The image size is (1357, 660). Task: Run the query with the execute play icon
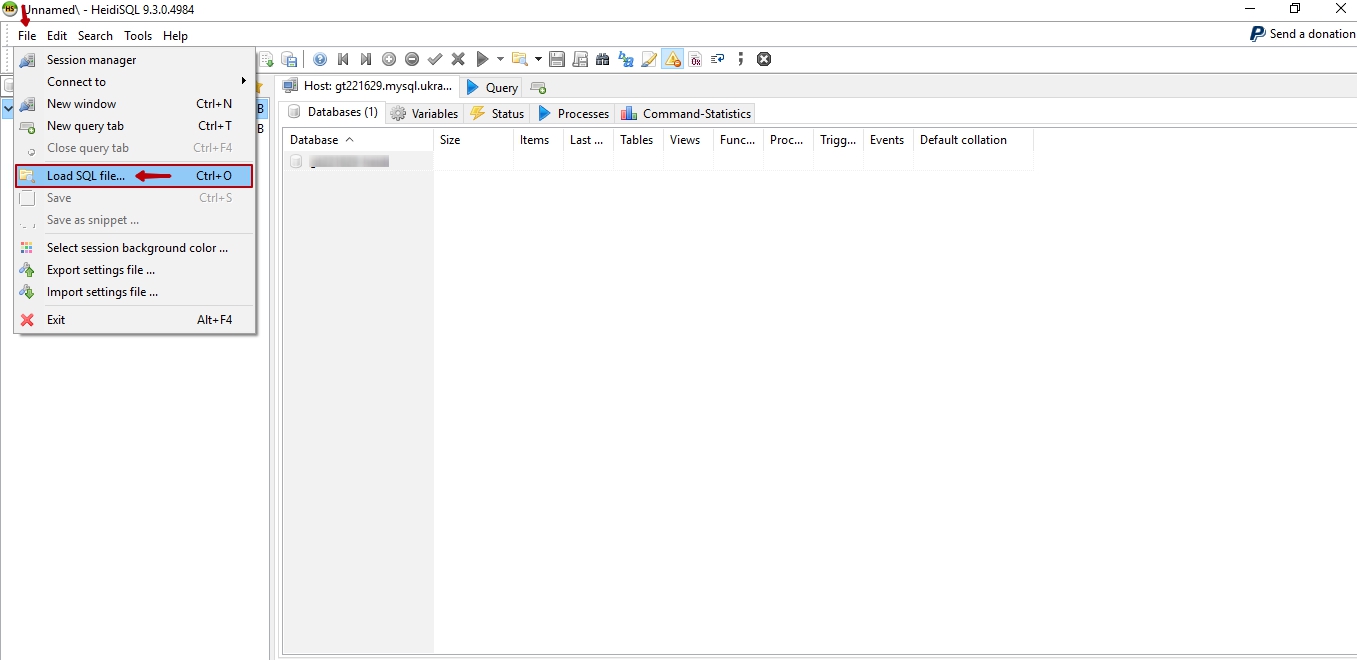click(482, 59)
